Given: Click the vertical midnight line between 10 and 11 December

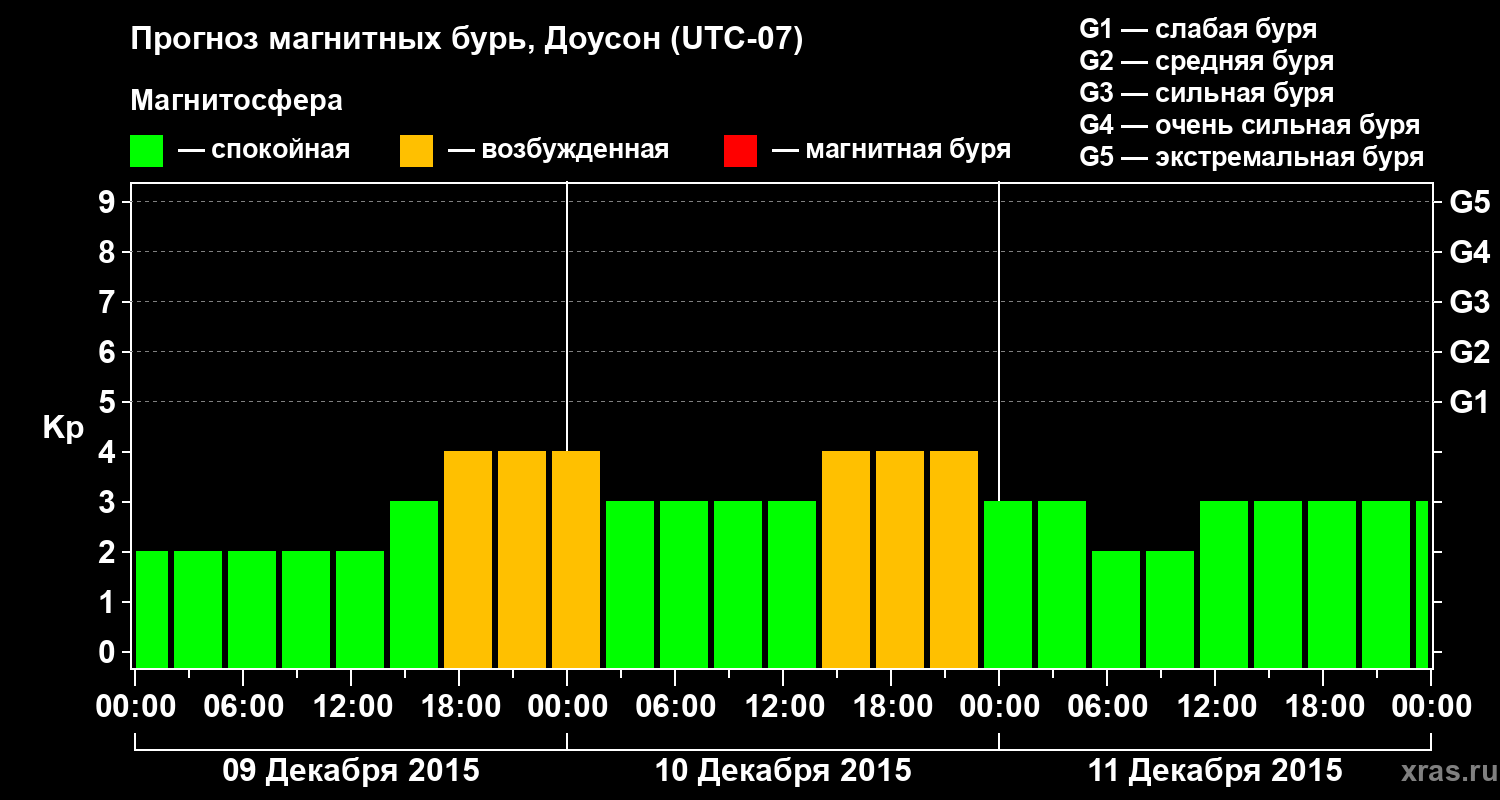Looking at the screenshot, I should (999, 340).
